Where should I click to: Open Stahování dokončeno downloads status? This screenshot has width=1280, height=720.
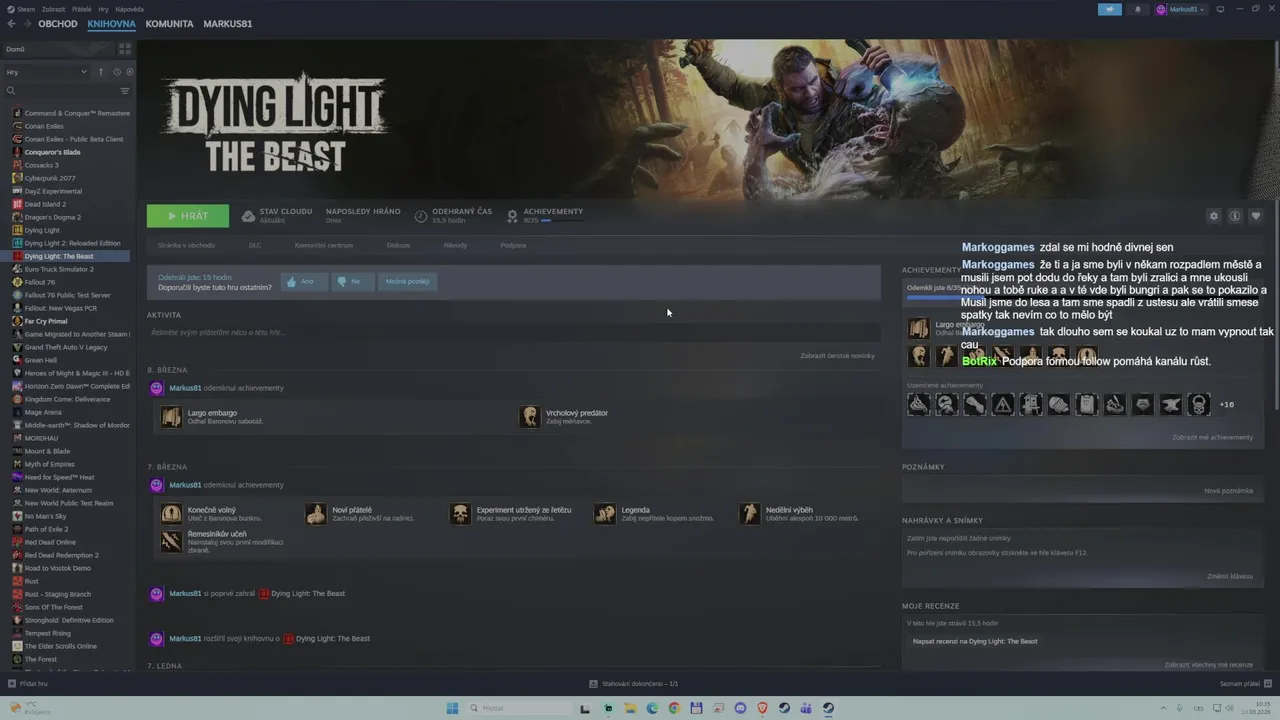tap(634, 684)
